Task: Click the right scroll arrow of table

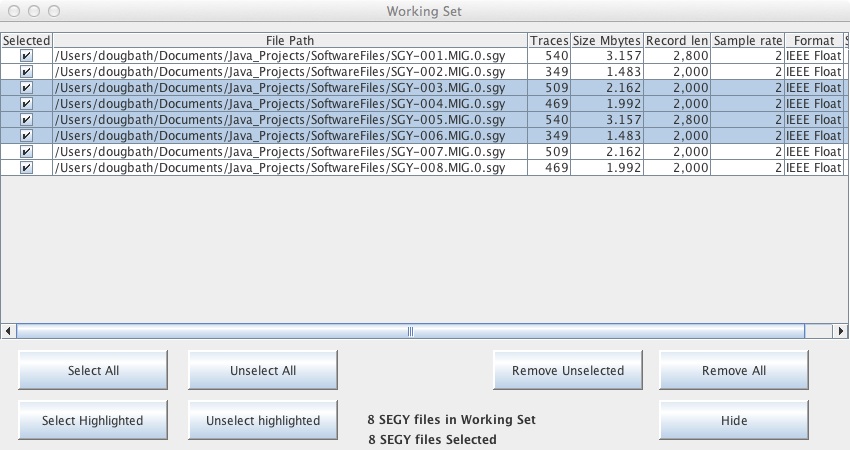Action: (x=842, y=330)
